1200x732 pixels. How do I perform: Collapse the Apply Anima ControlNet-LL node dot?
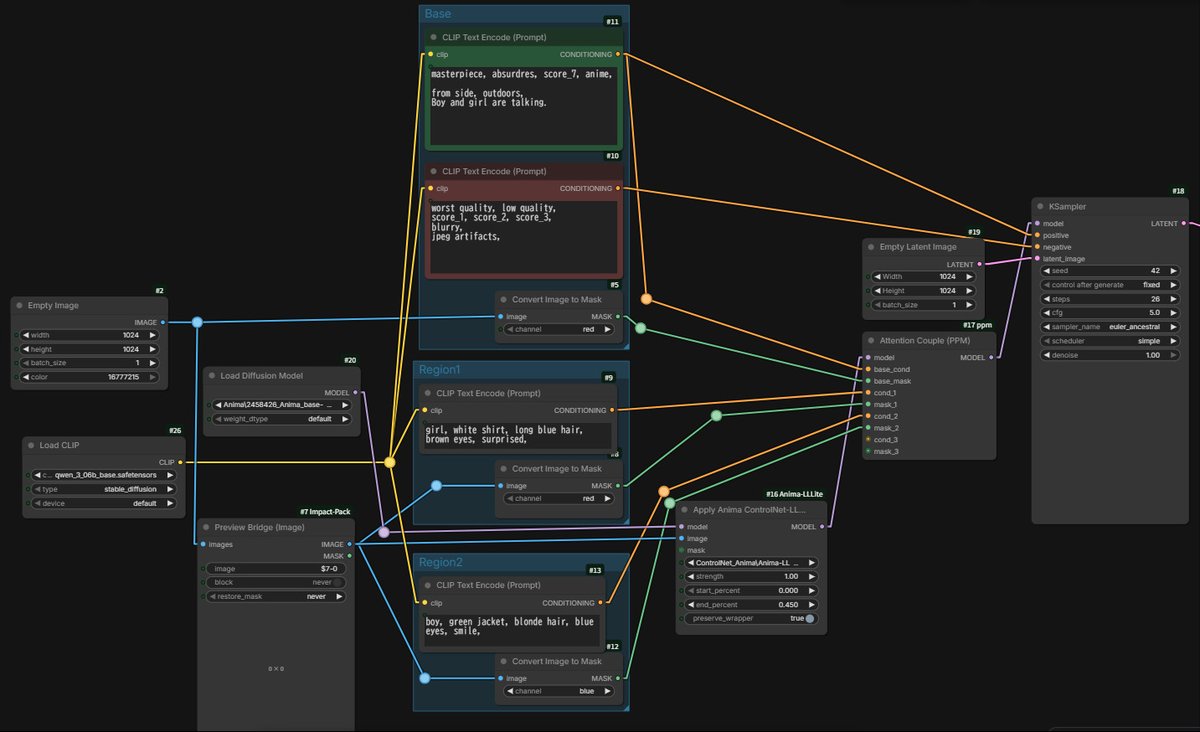point(684,509)
